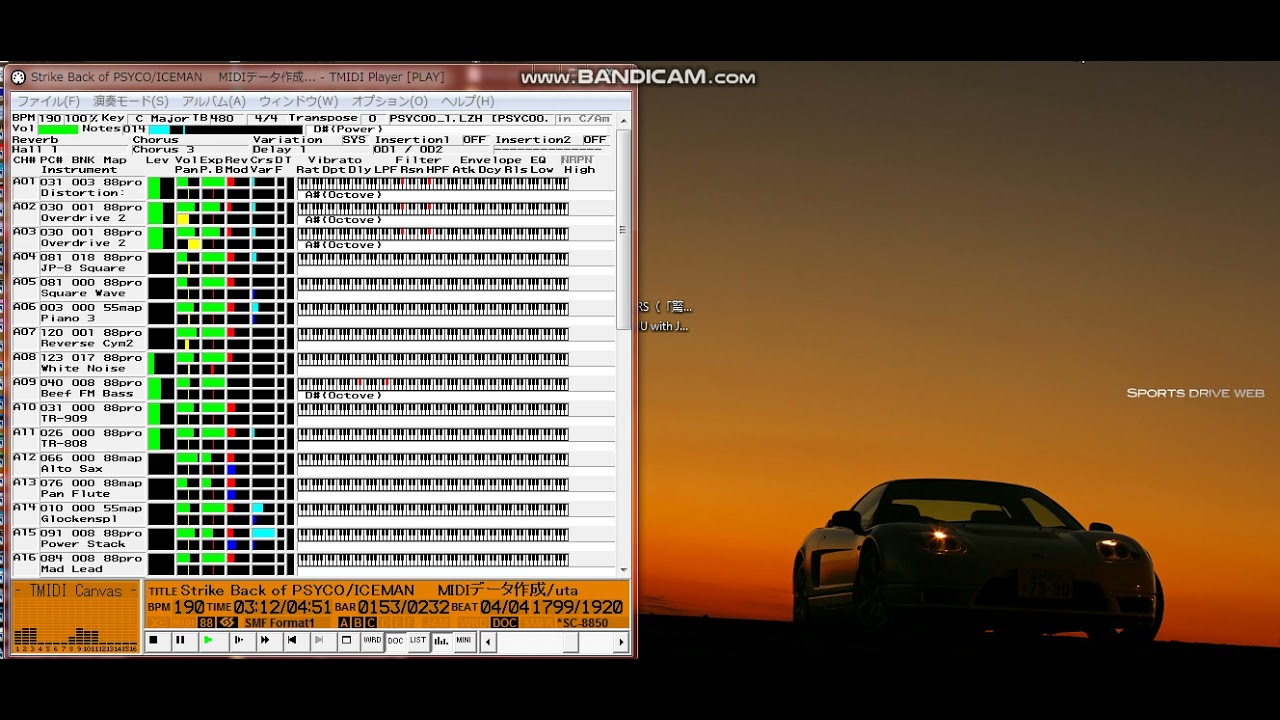Screen dimensions: 1280x720
Task: Select the Reverse Cym2 instrument on A07
Action: tap(87, 343)
